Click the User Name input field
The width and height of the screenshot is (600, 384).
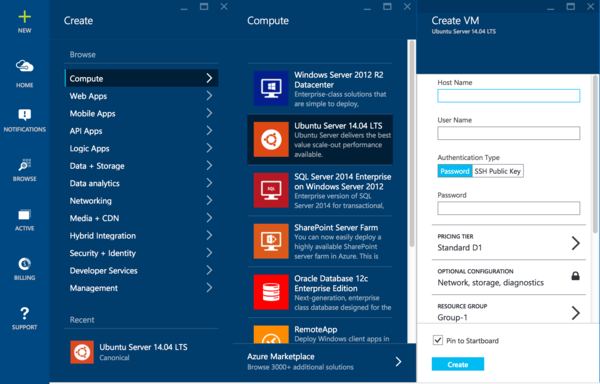coord(509,133)
